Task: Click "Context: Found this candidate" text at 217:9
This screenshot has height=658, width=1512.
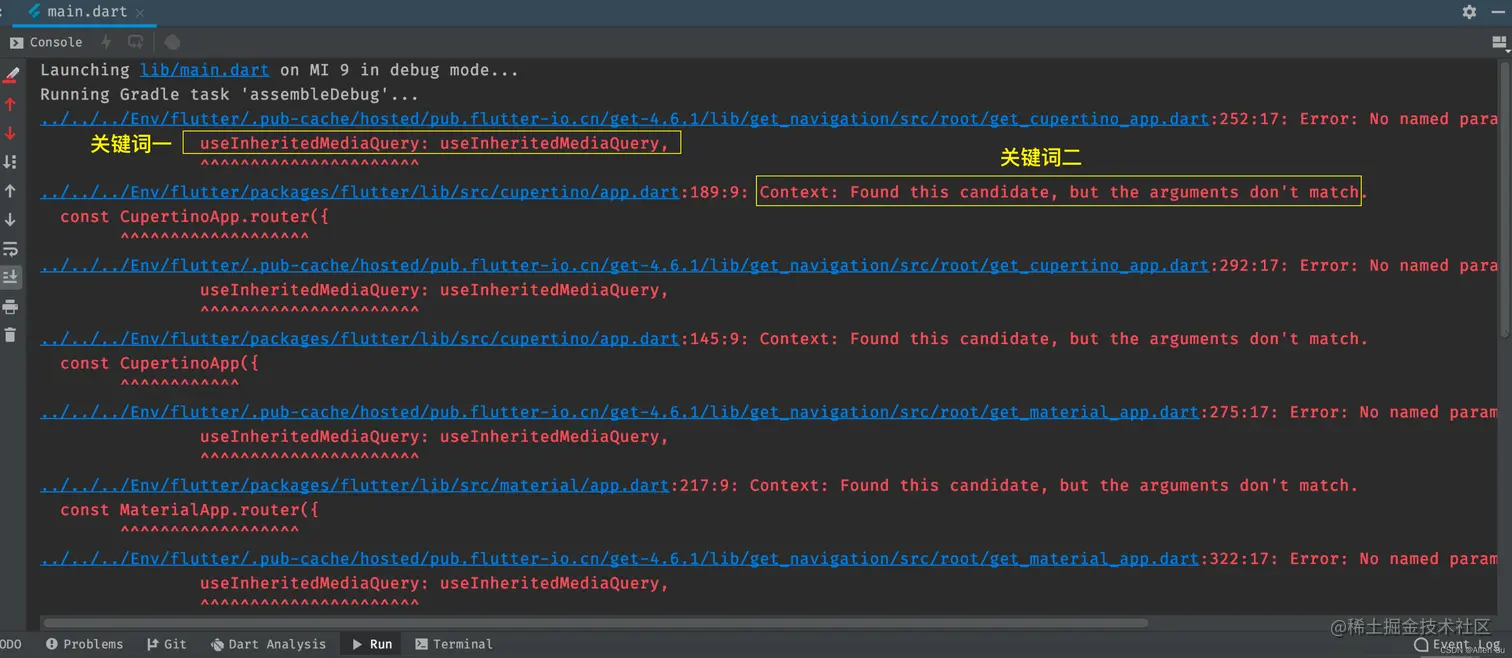Action: (x=894, y=485)
